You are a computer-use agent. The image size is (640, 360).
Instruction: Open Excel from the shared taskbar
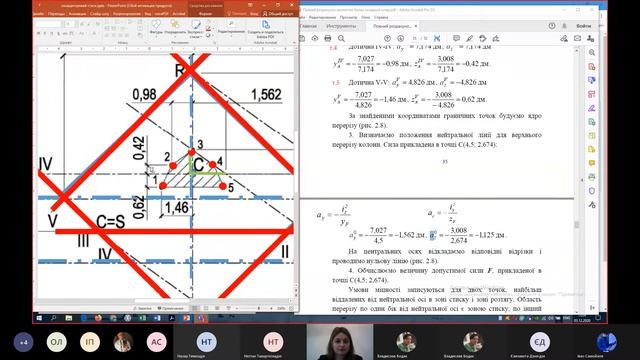click(x=142, y=318)
